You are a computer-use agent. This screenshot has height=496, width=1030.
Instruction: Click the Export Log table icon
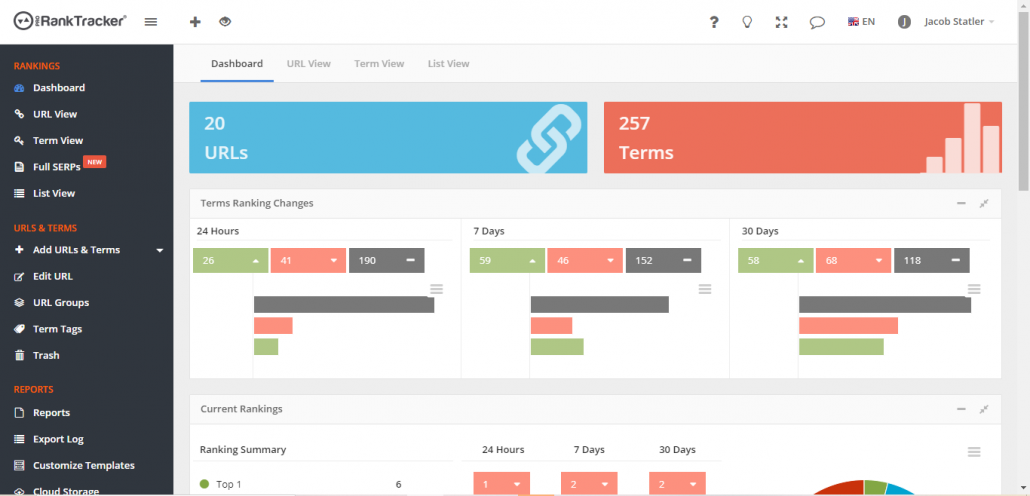(x=19, y=439)
